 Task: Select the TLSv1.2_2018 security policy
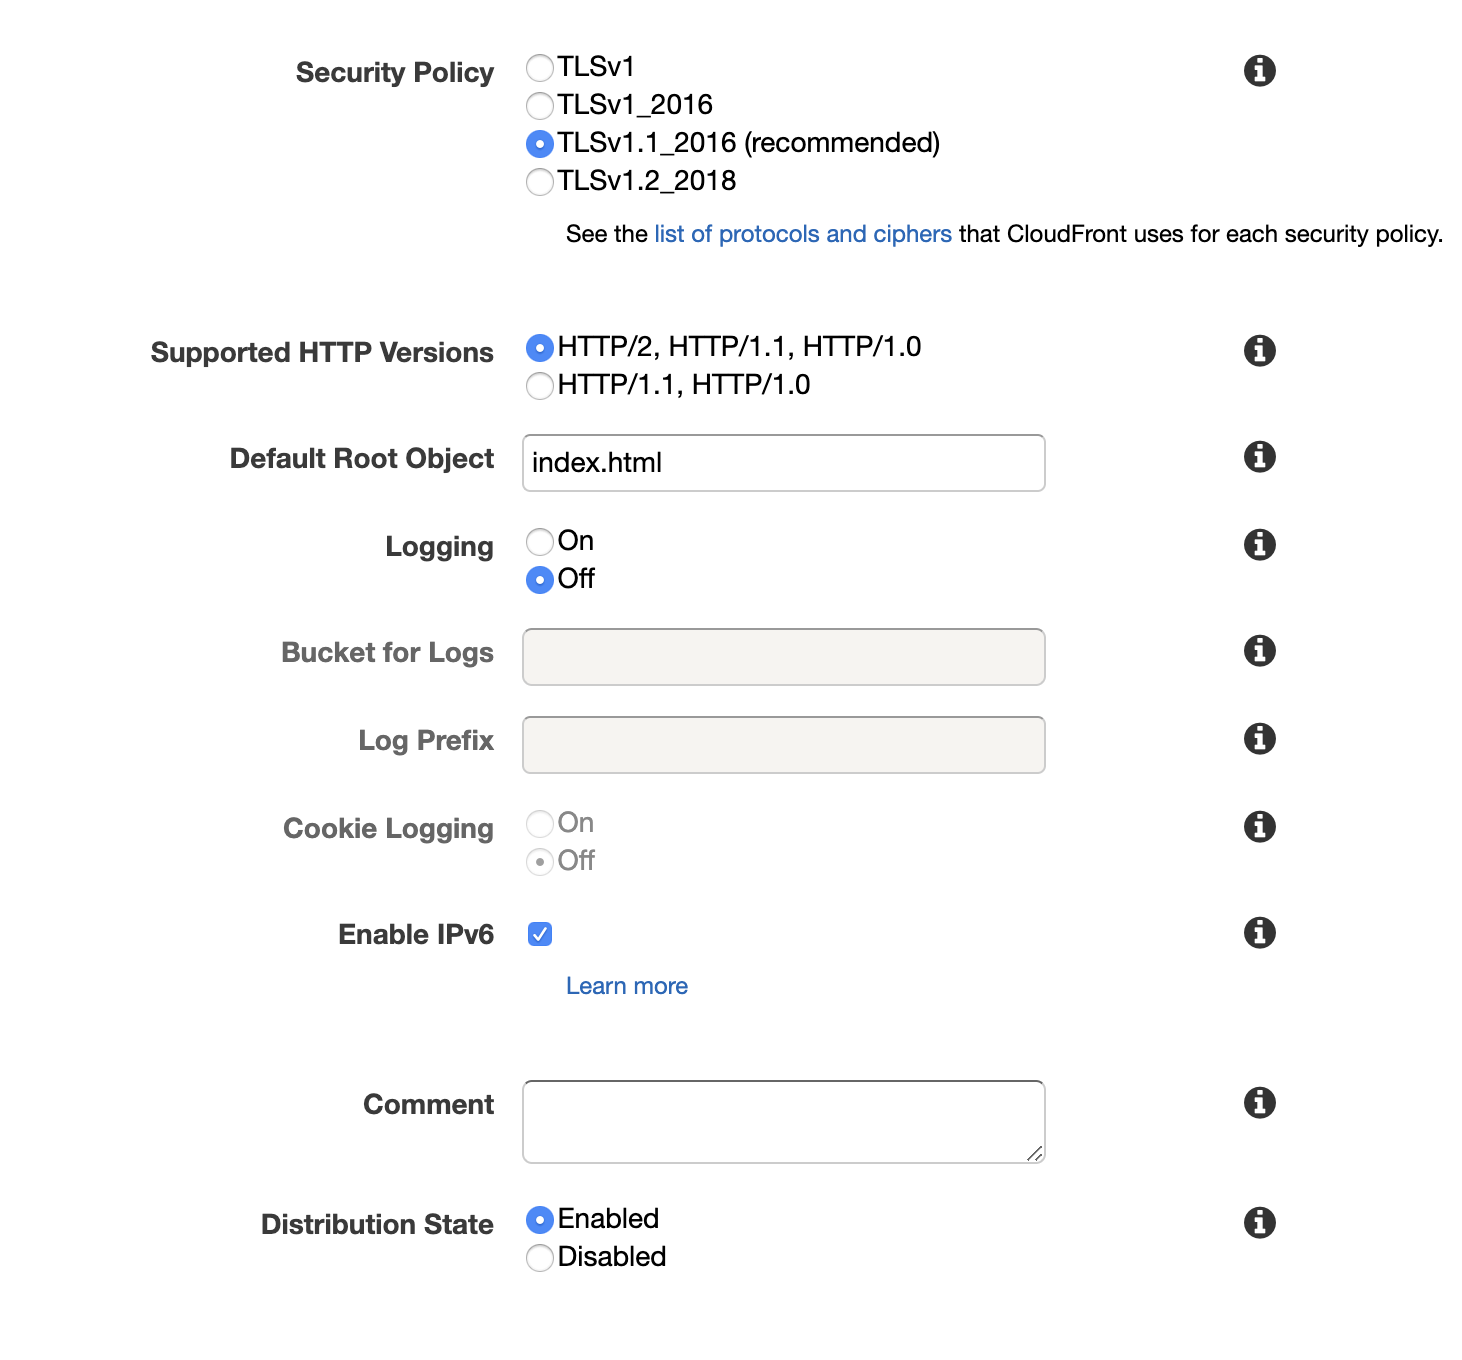click(x=540, y=182)
